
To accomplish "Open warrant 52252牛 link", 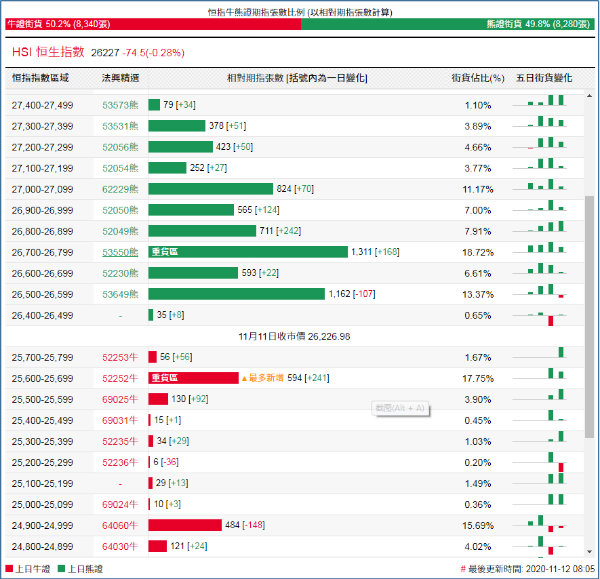I will (120, 379).
